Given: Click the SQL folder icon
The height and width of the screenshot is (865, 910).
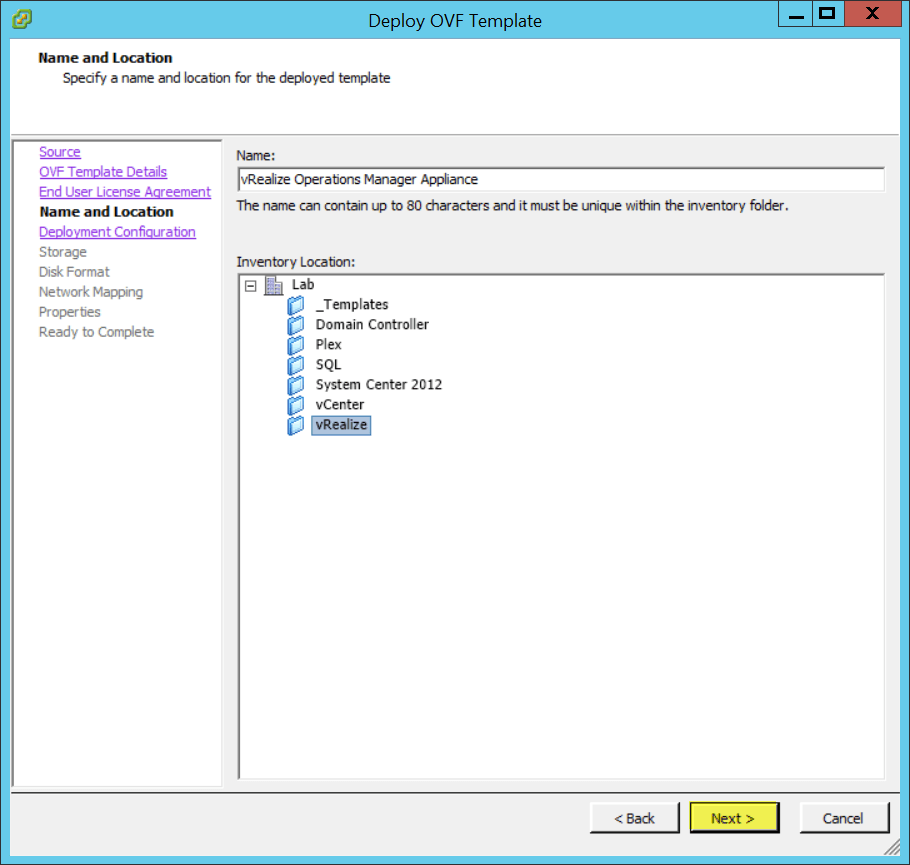Looking at the screenshot, I should [x=296, y=365].
